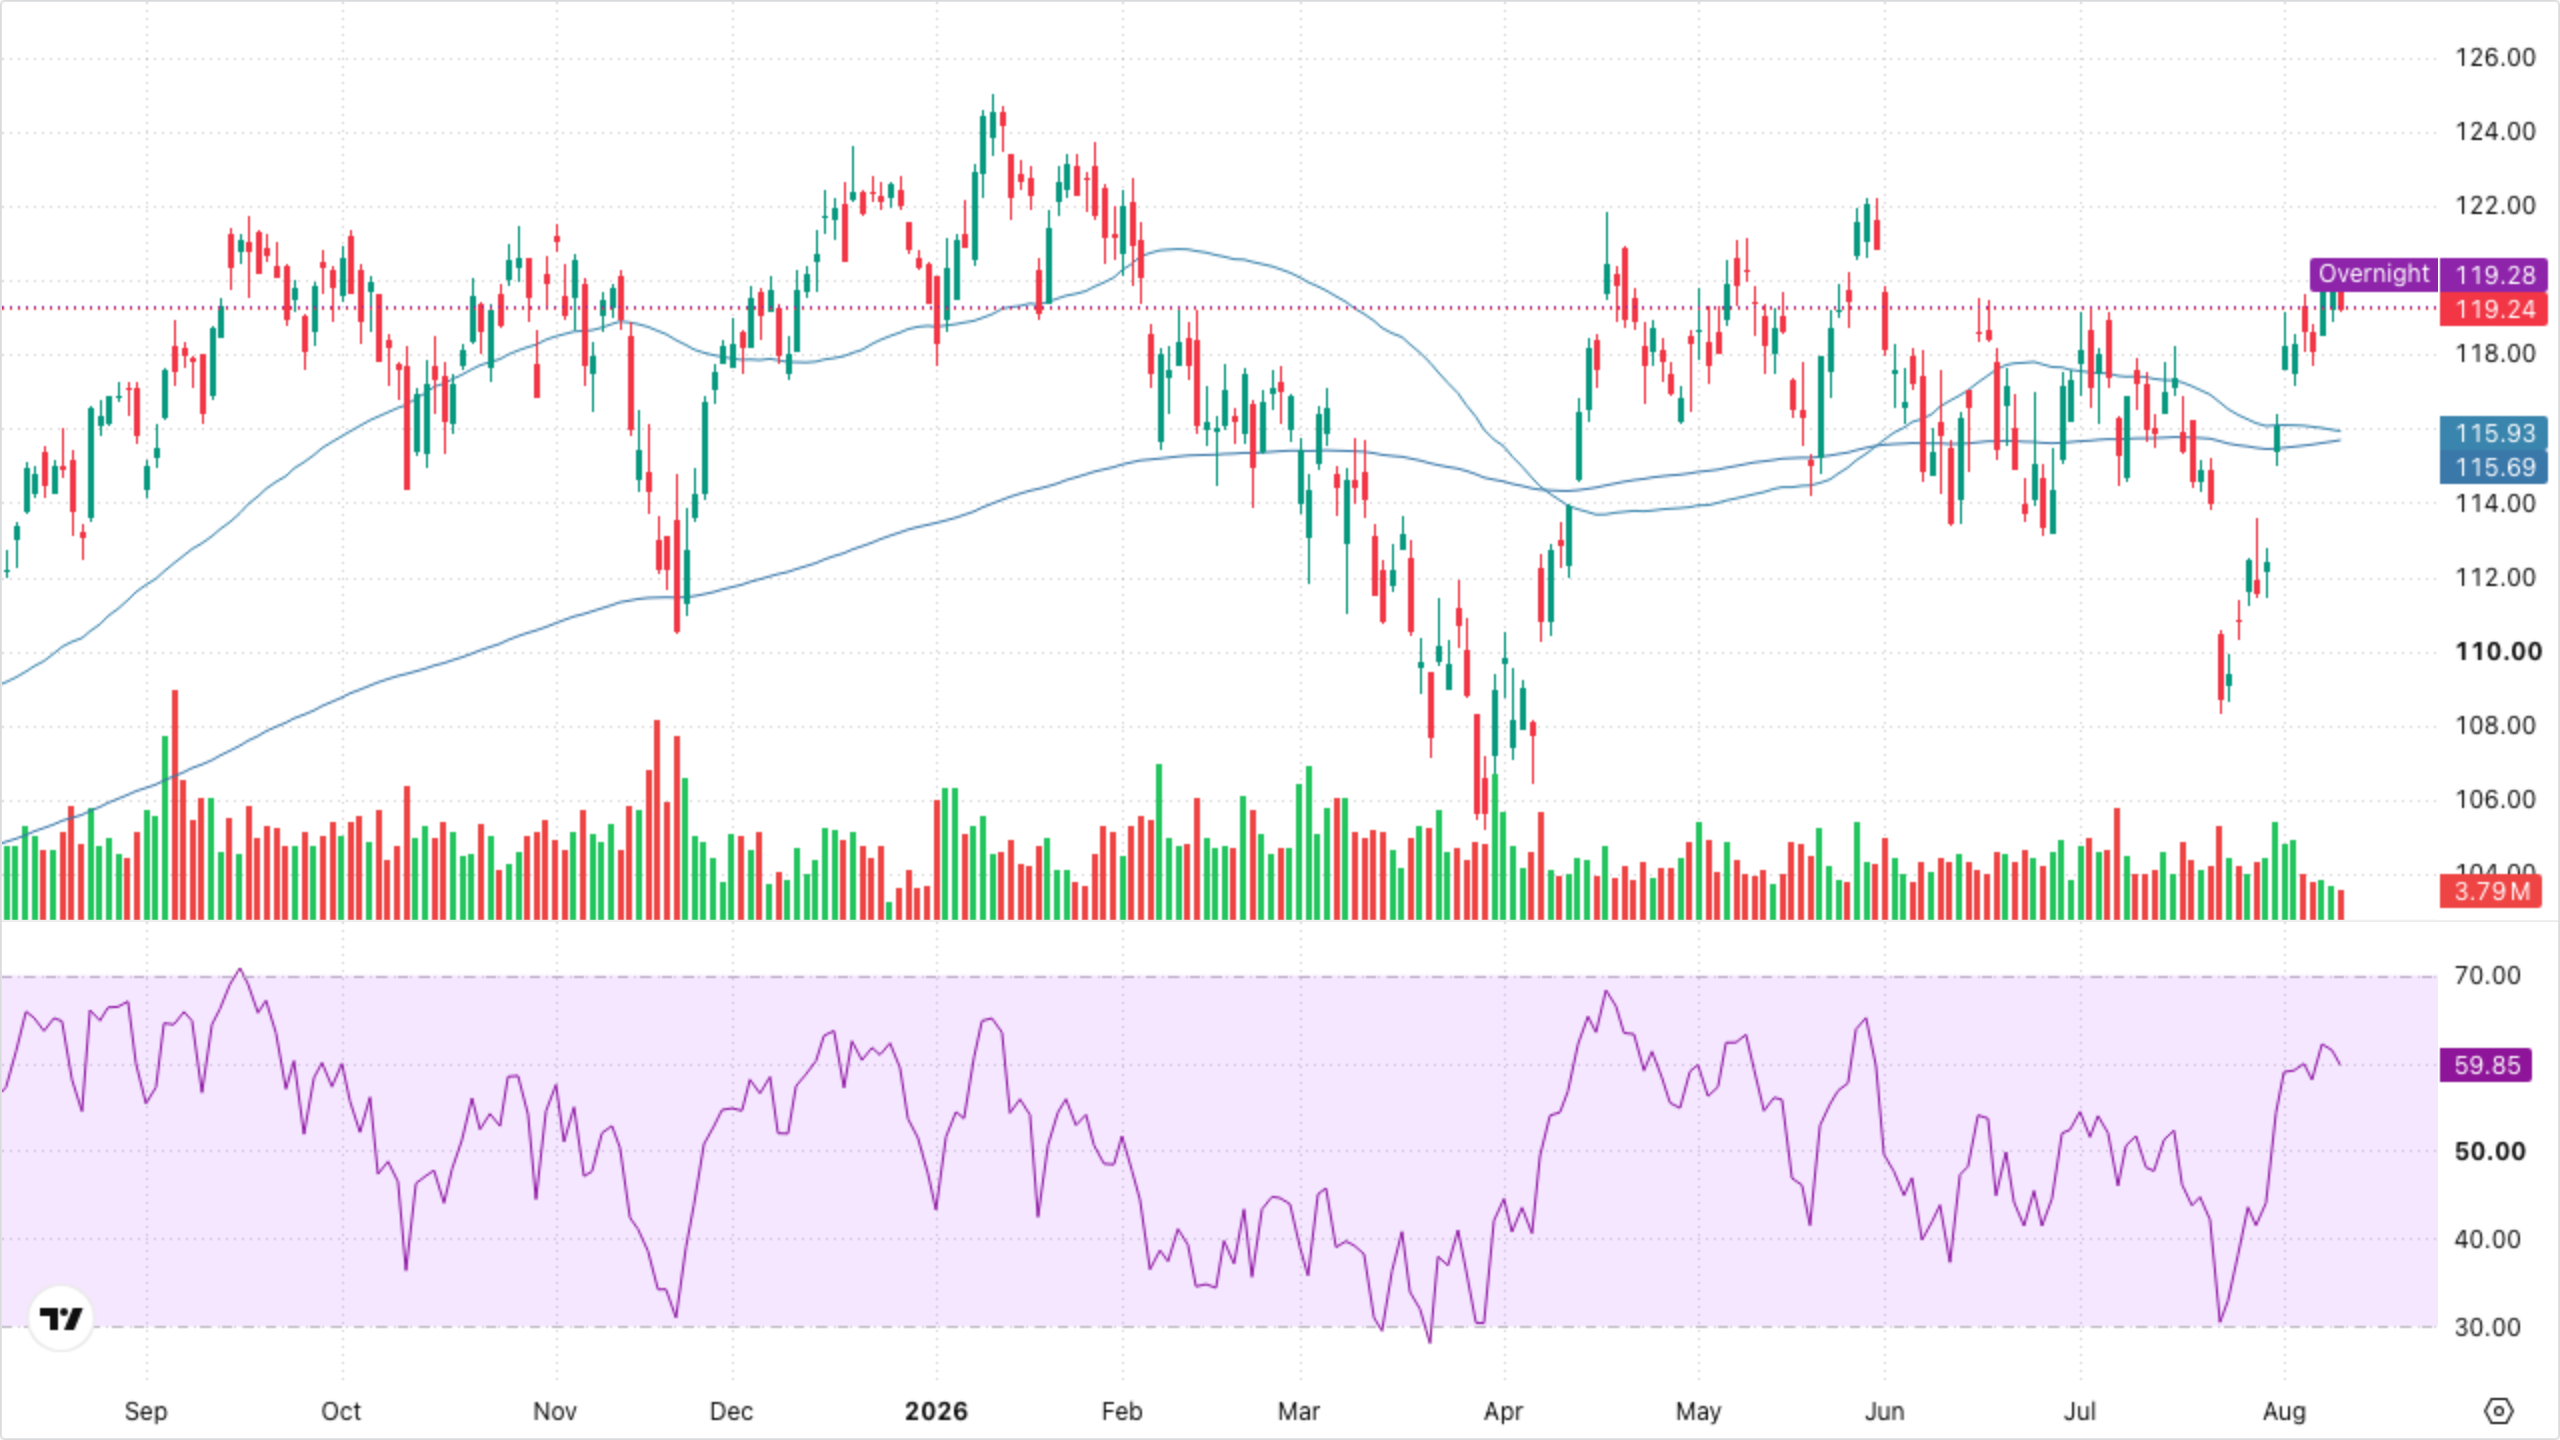
Task: Select the 115.93 moving average label
Action: [x=2495, y=433]
